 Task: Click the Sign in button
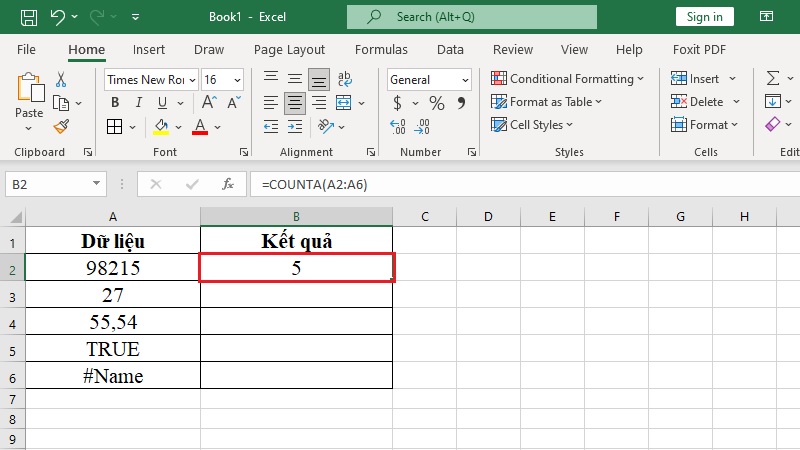pyautogui.click(x=705, y=17)
